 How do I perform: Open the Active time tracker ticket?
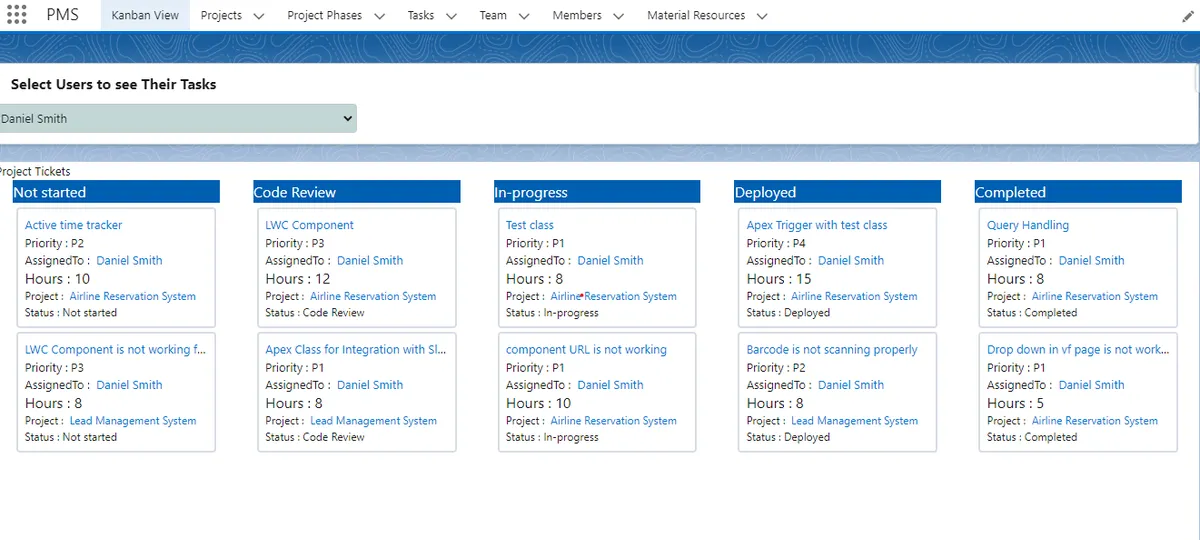73,225
